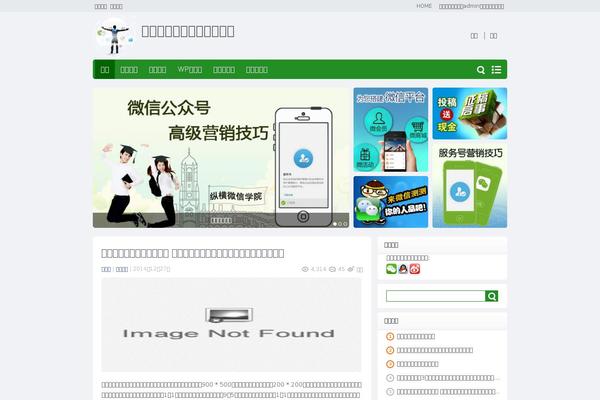Click the comment icon beside 45

(332, 269)
